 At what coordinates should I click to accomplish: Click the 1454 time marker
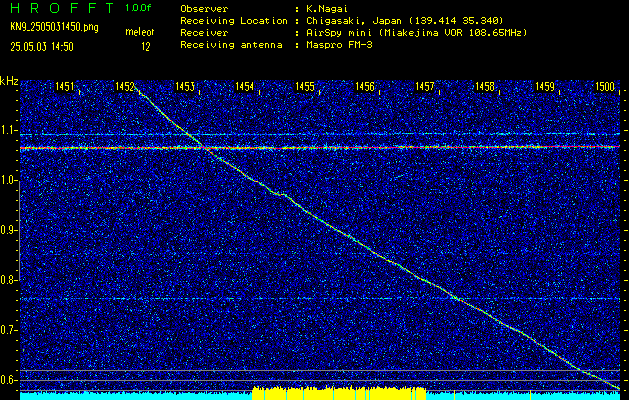click(x=245, y=86)
